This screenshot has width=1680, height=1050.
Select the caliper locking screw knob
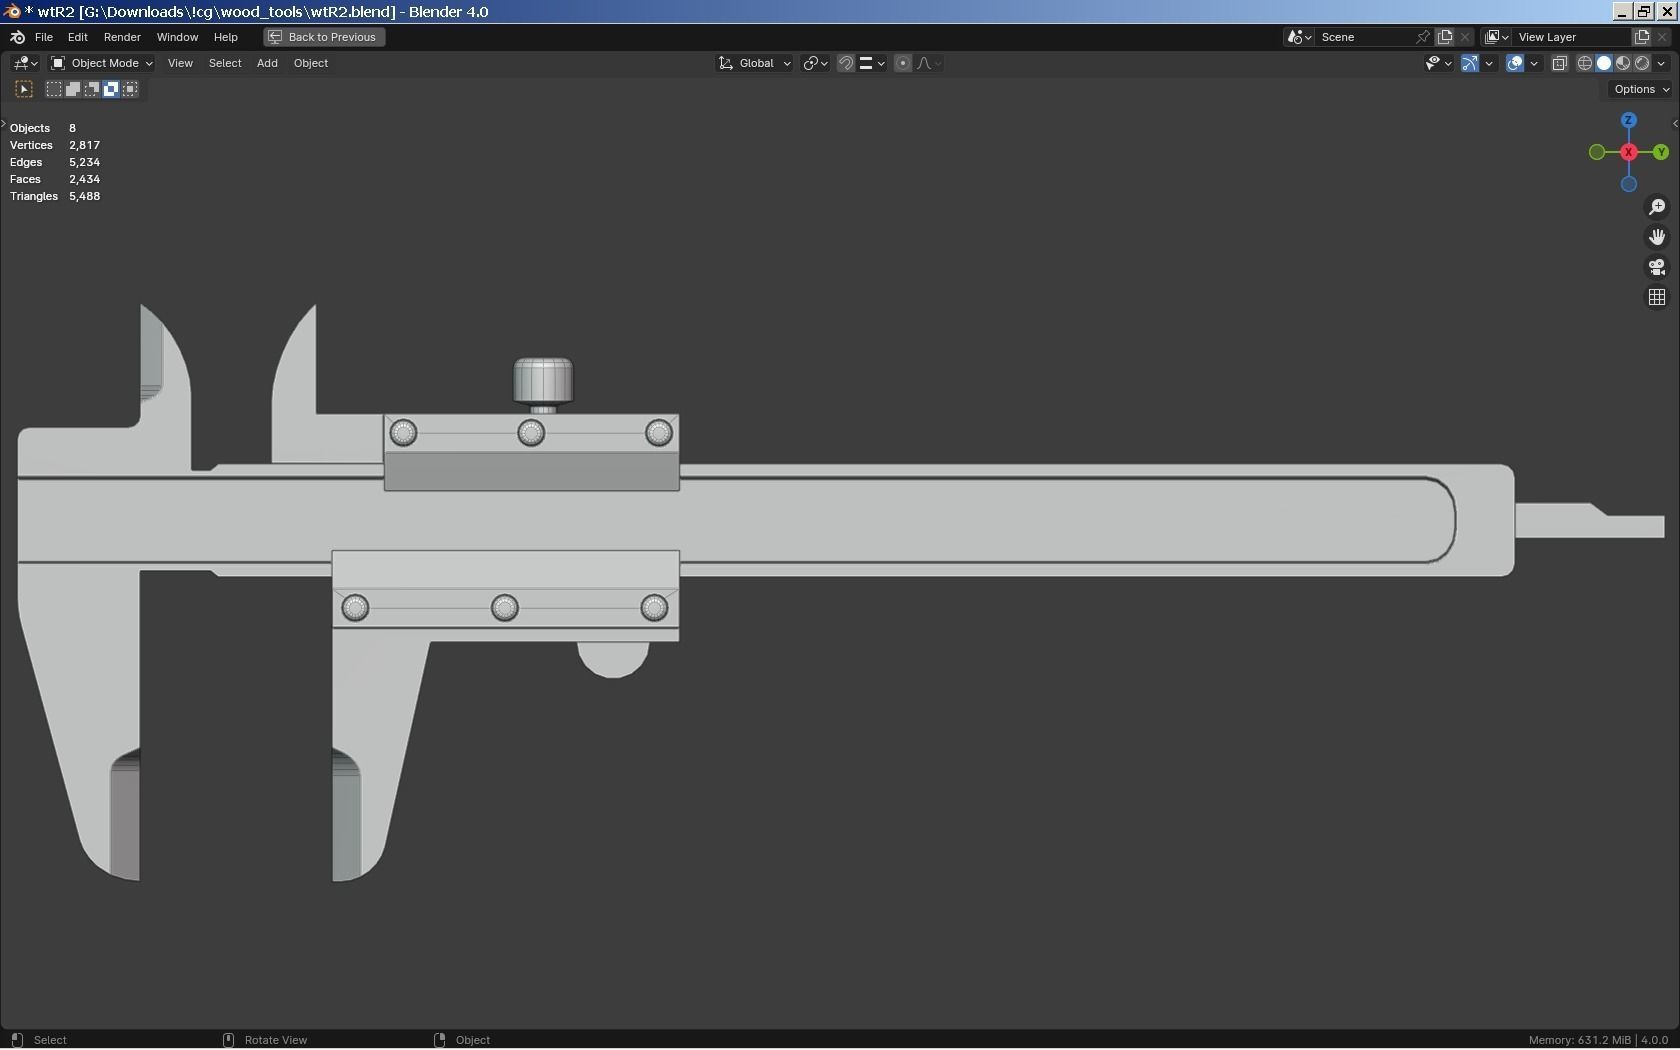[543, 383]
